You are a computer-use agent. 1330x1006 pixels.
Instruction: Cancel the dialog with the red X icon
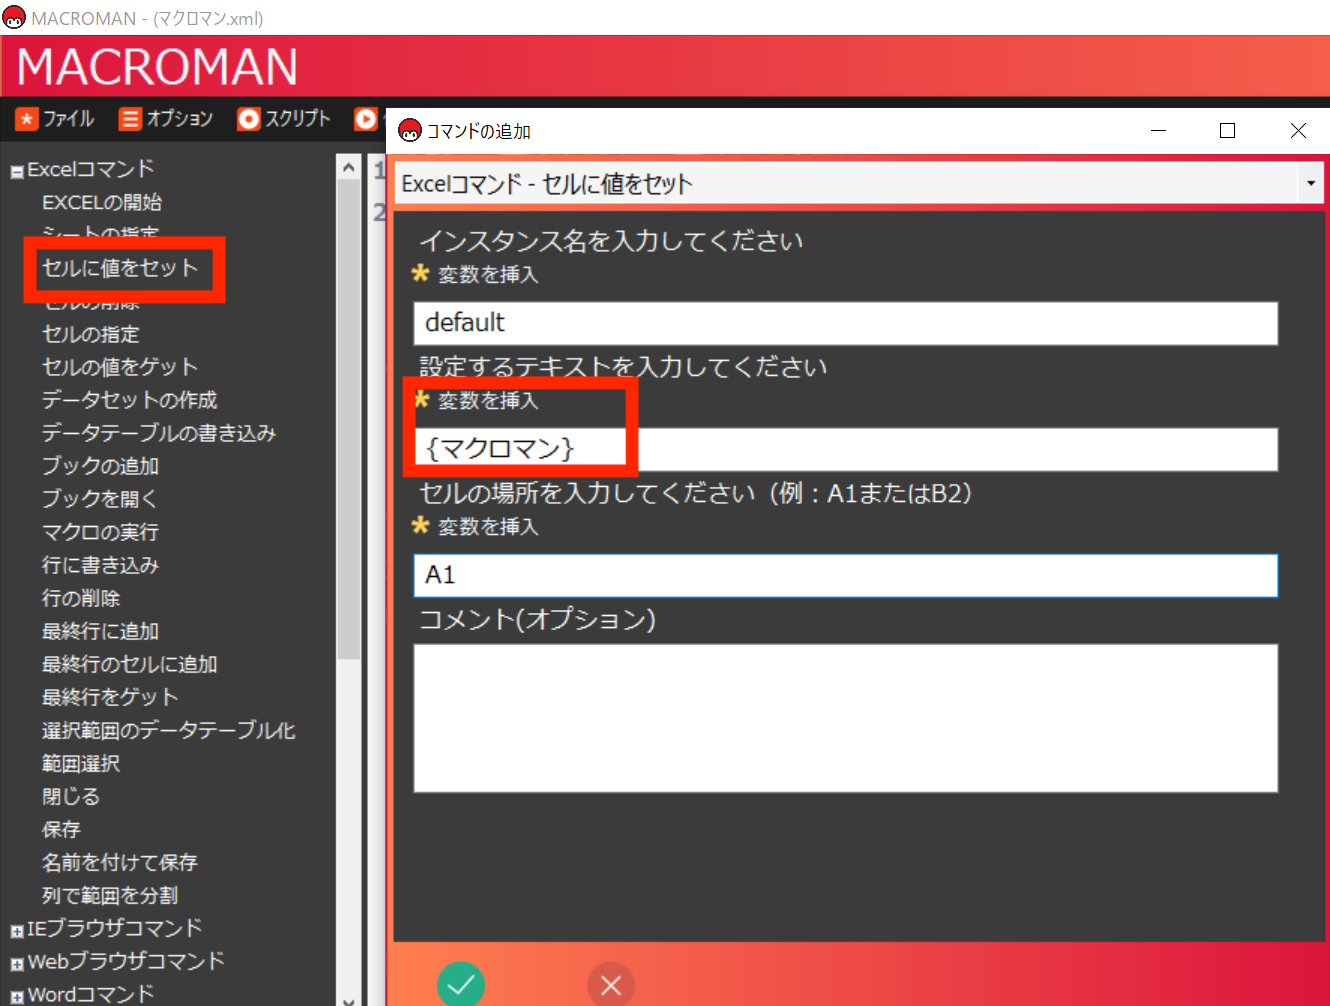(x=611, y=985)
